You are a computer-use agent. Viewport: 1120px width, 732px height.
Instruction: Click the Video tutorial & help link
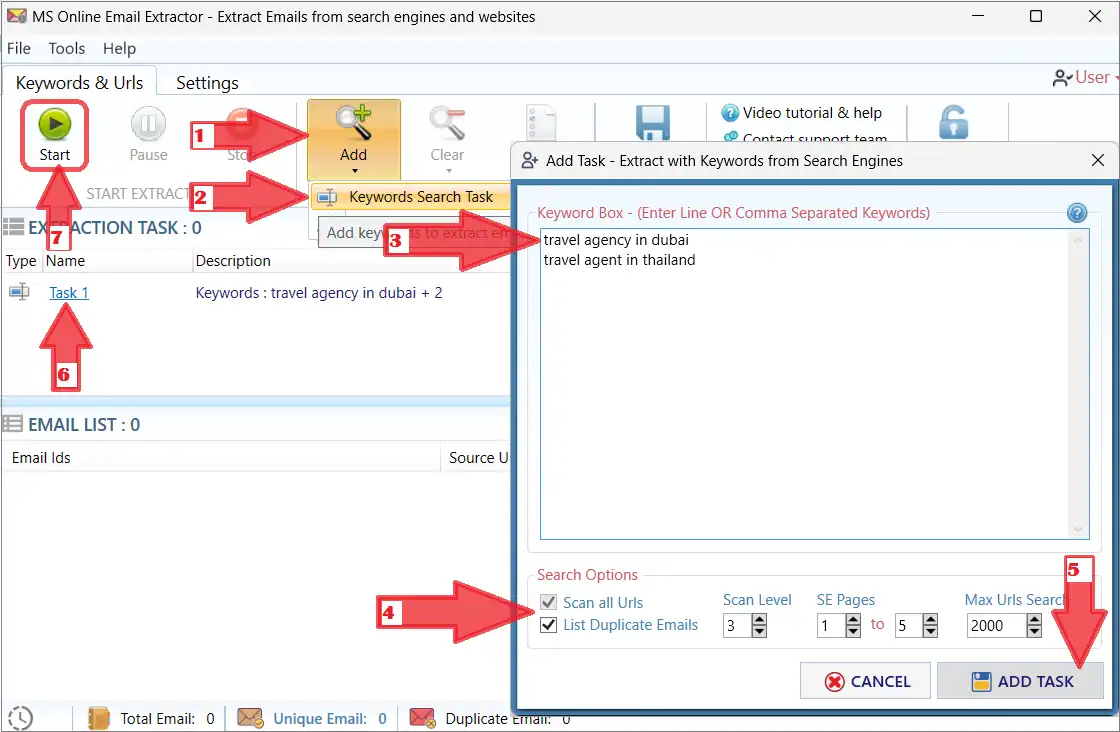(x=812, y=113)
